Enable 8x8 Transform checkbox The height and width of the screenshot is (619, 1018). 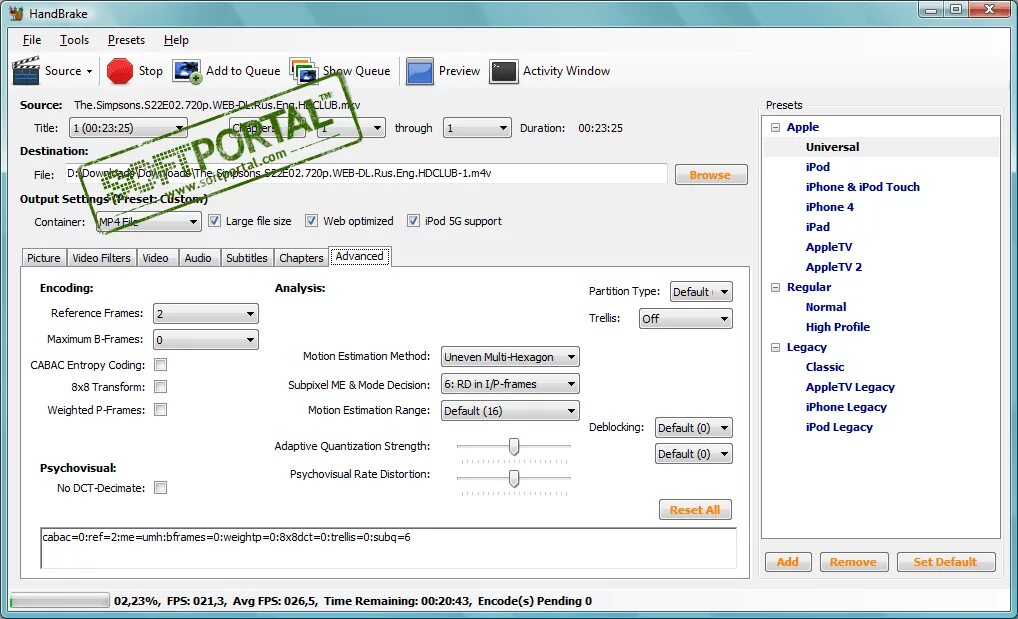[160, 386]
